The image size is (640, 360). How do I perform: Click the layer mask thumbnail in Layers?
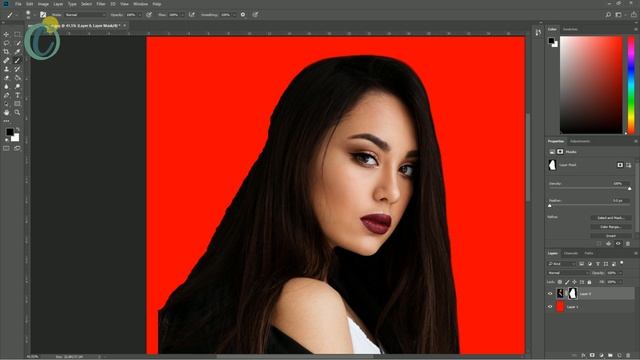point(572,293)
